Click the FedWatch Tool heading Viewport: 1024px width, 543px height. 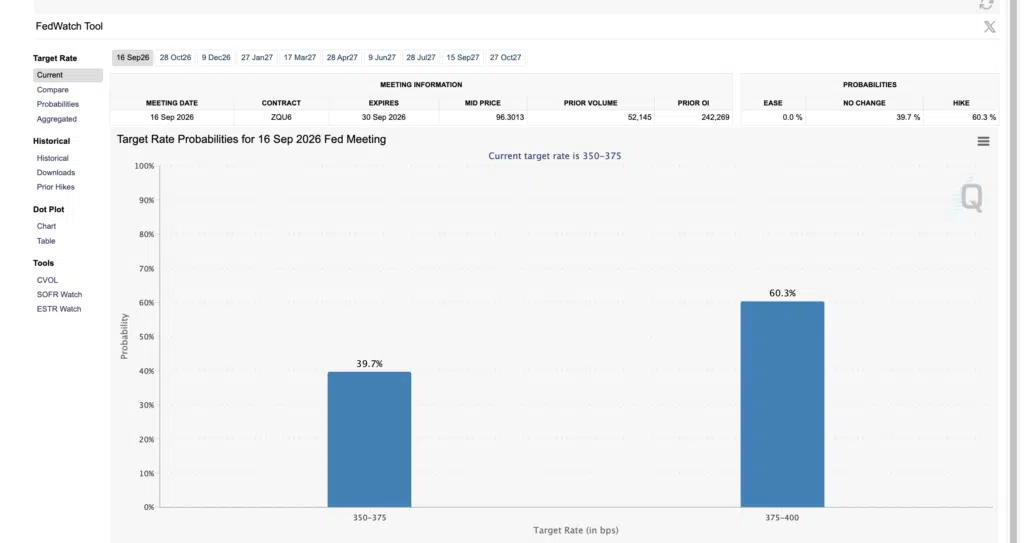(69, 26)
